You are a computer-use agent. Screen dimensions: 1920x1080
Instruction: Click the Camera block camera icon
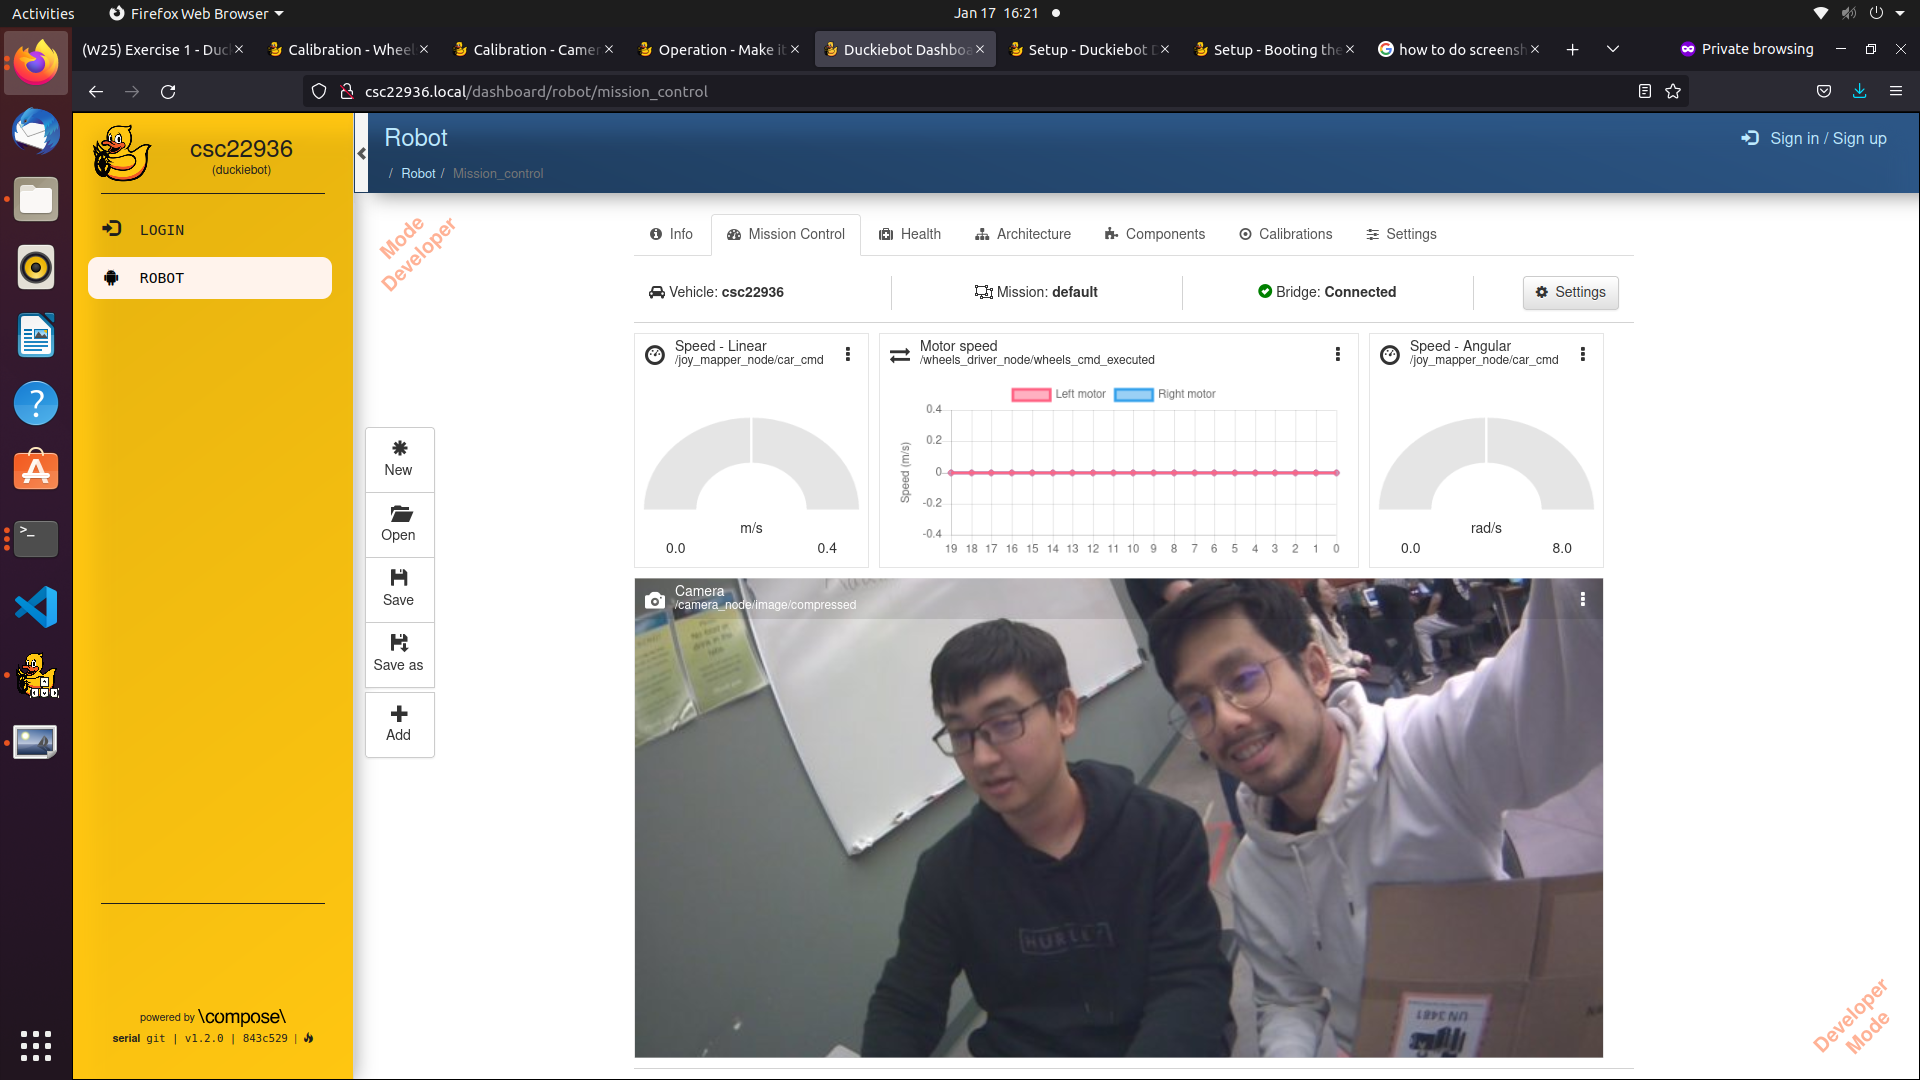click(655, 600)
